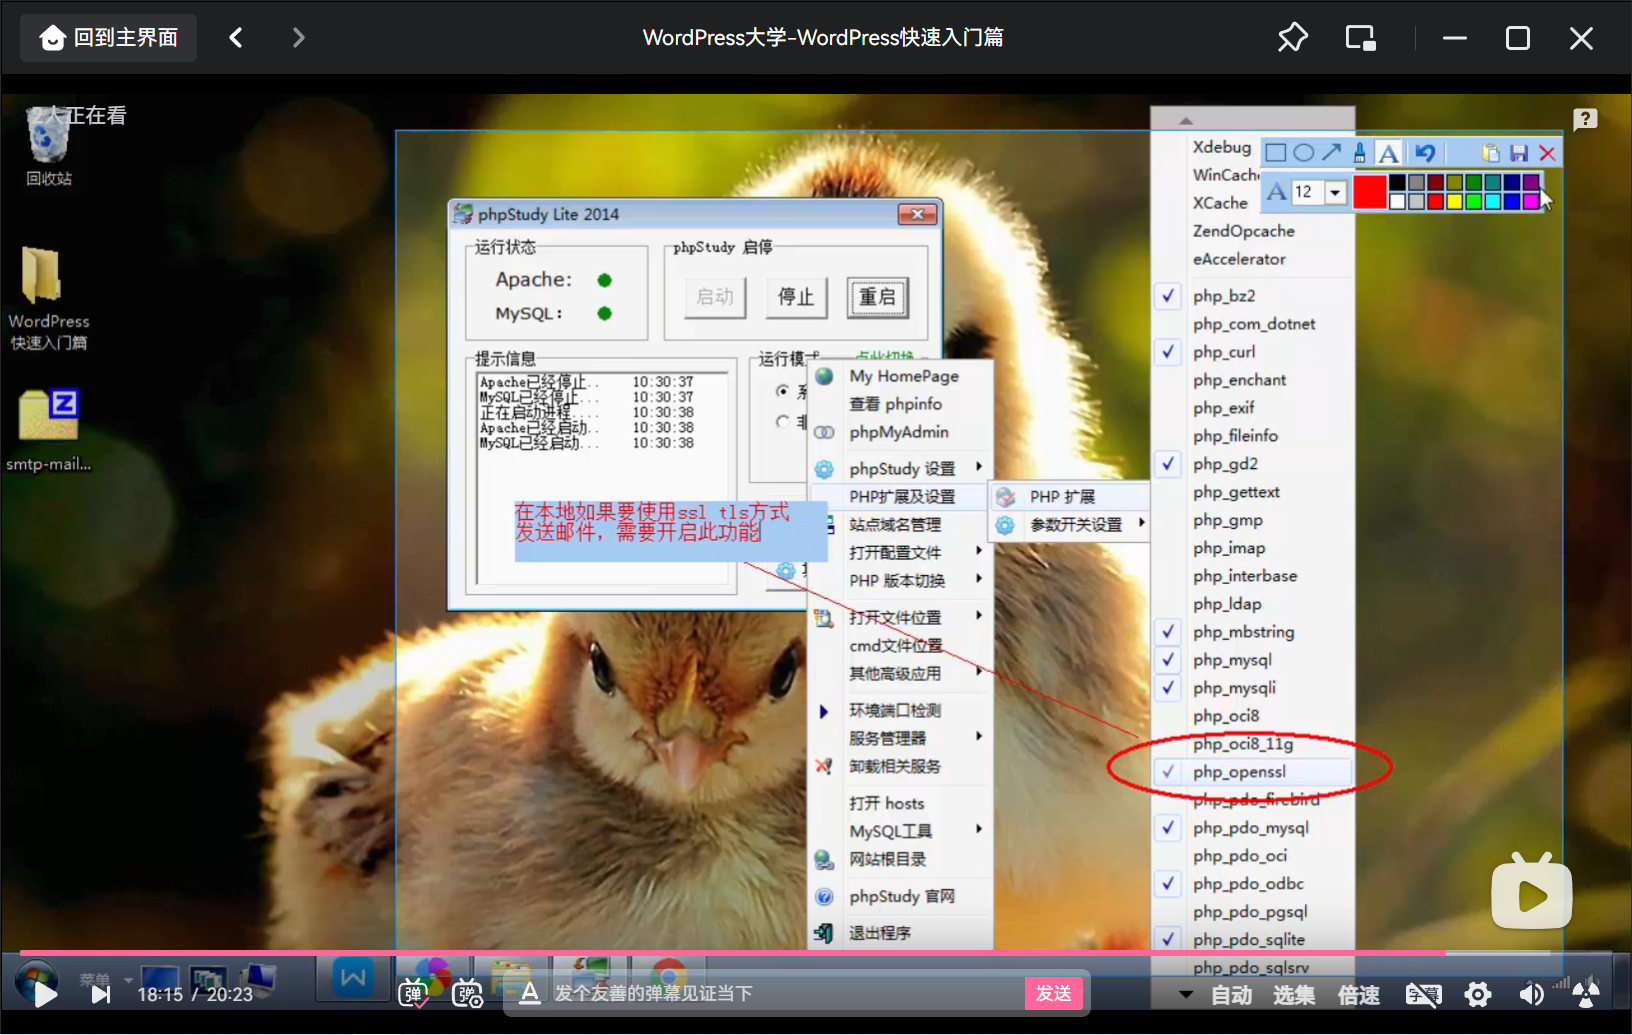Open My HomePage menu item
The height and width of the screenshot is (1035, 1632).
900,376
